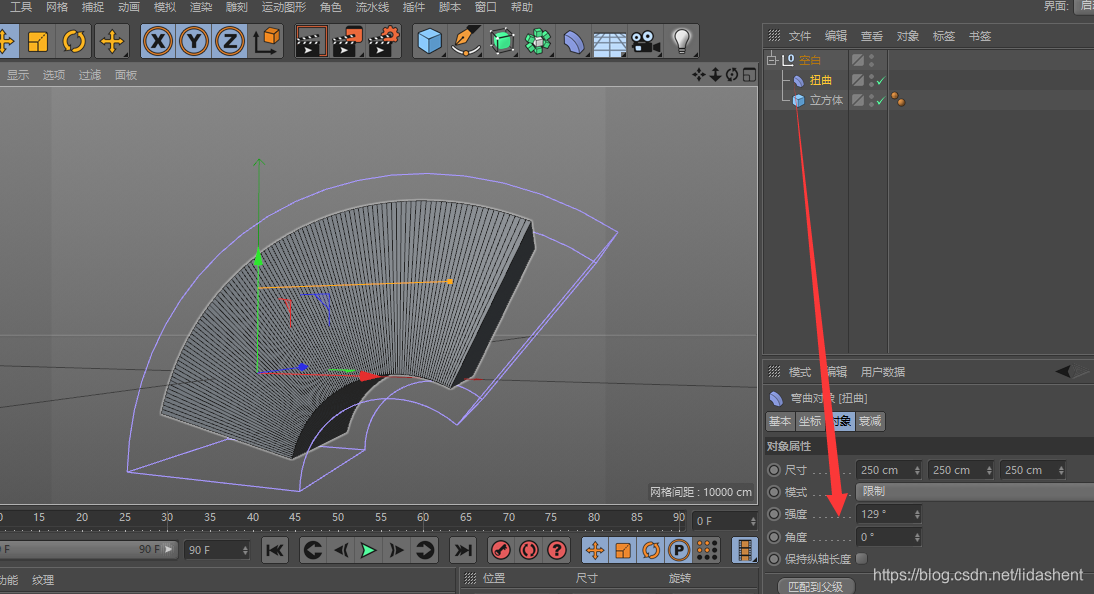Click the 强度 value stepper arrows
The height and width of the screenshot is (594, 1094).
click(917, 514)
